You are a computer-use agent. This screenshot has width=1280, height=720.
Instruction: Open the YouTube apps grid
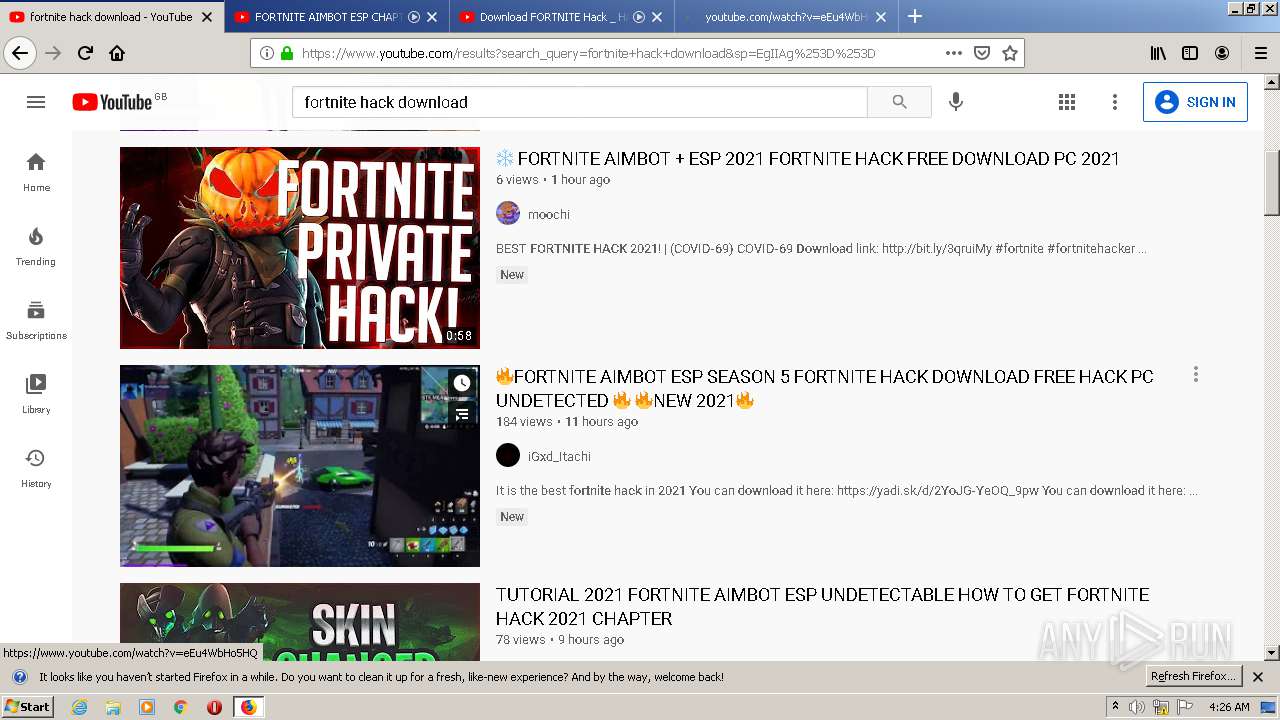click(x=1067, y=102)
